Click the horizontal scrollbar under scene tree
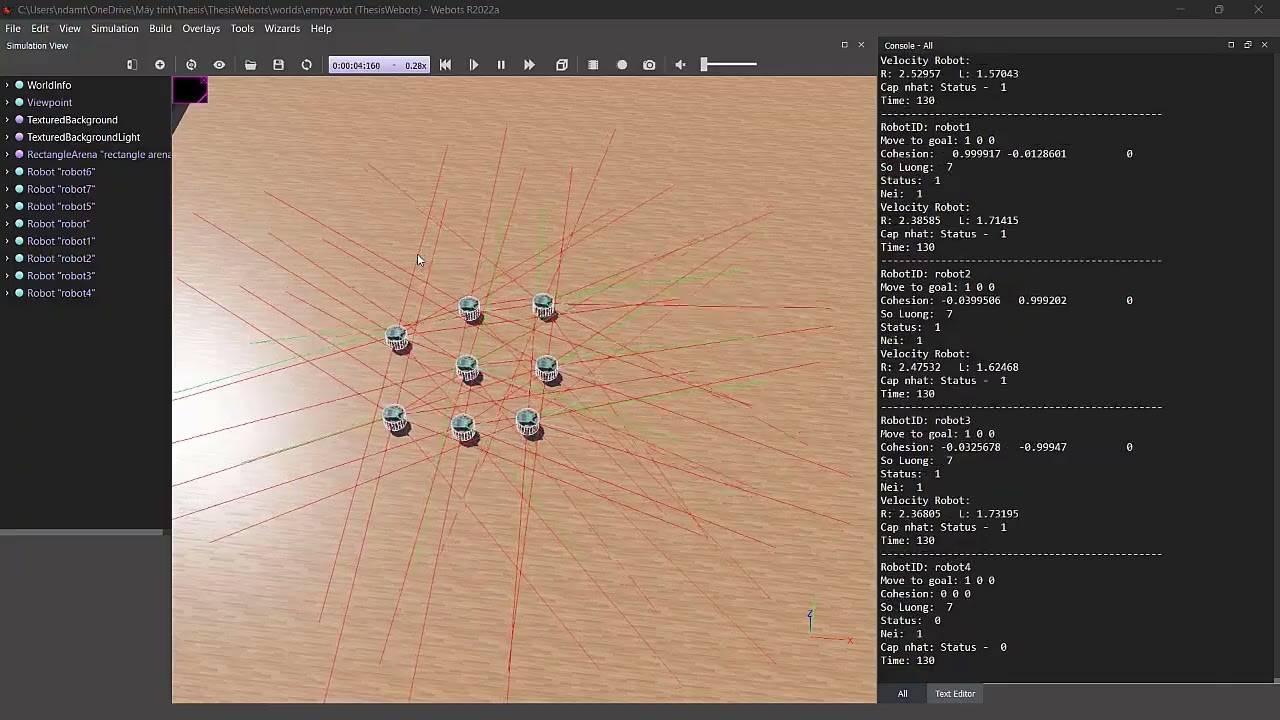 coord(81,532)
